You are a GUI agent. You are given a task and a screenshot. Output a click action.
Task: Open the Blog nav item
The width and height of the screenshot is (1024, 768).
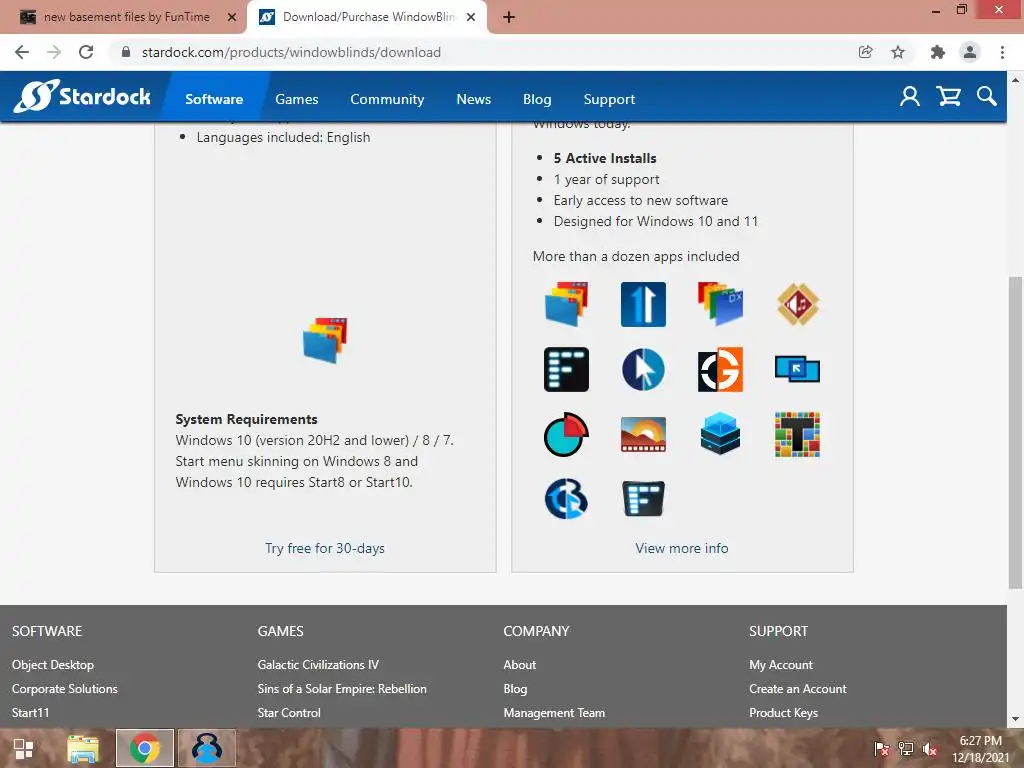point(537,99)
